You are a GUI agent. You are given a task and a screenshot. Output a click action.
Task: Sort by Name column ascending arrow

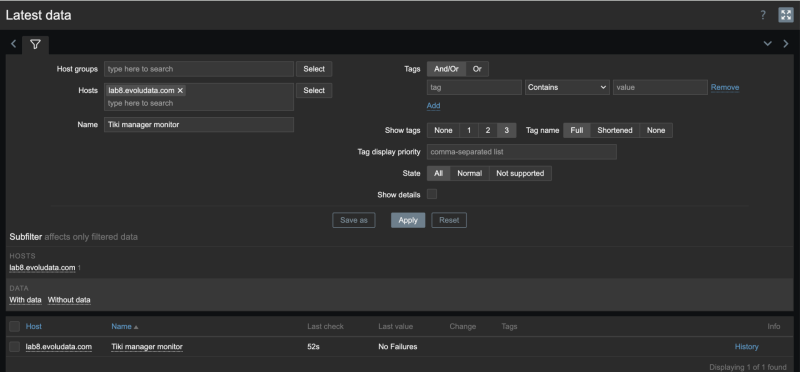tap(136, 327)
